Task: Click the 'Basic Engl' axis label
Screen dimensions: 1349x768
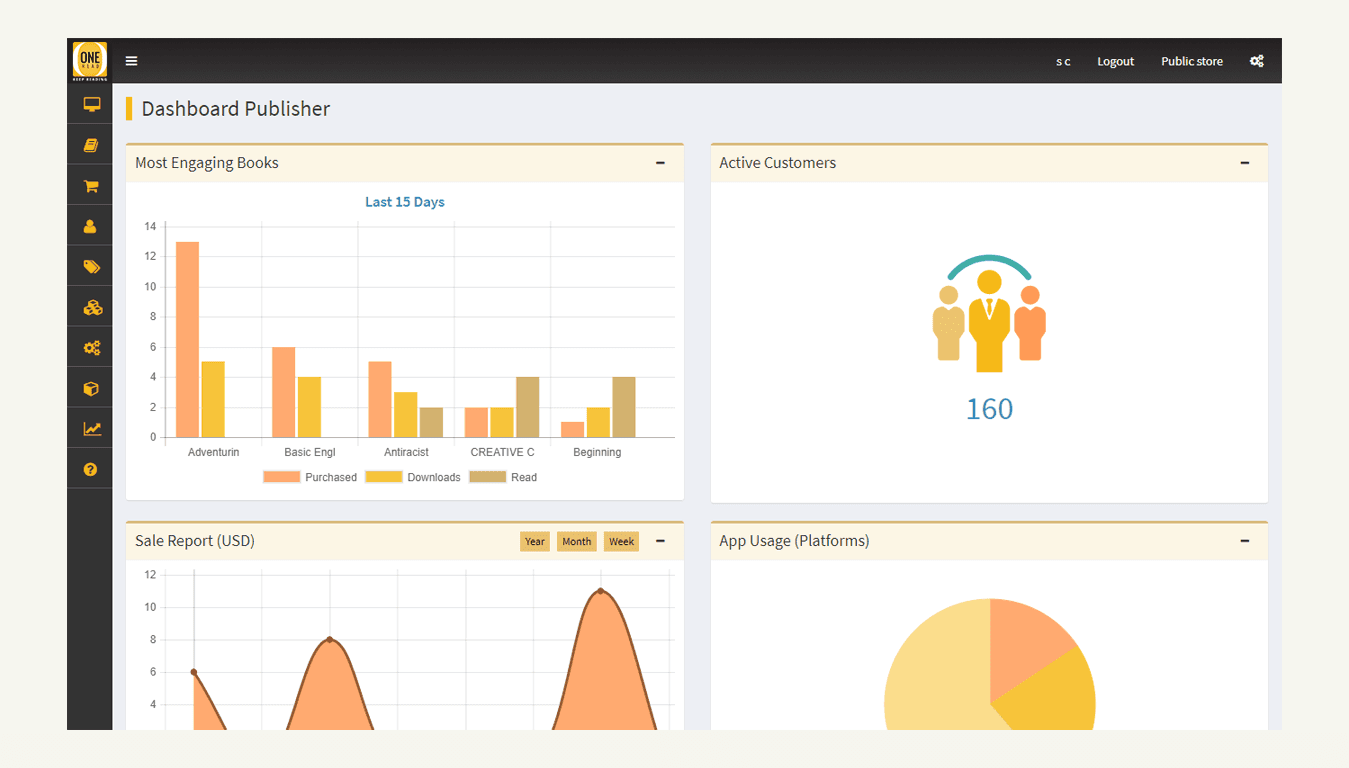Action: [310, 452]
